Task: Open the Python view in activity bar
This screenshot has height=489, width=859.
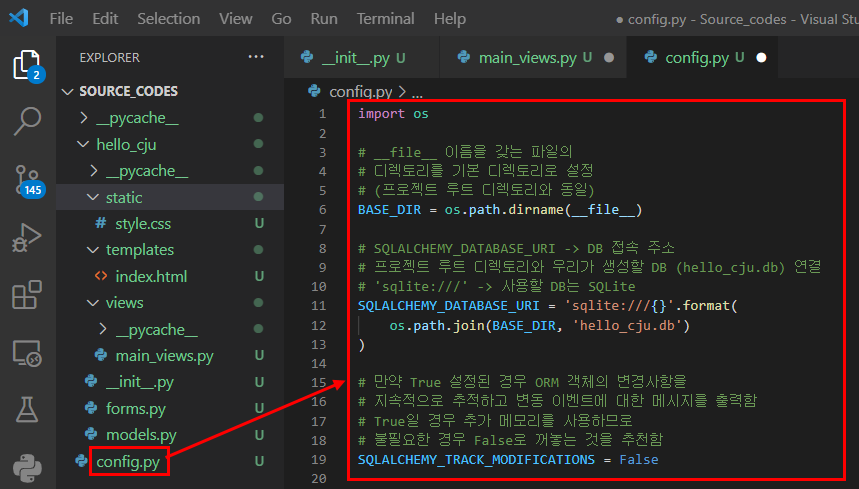Action: coord(27,468)
